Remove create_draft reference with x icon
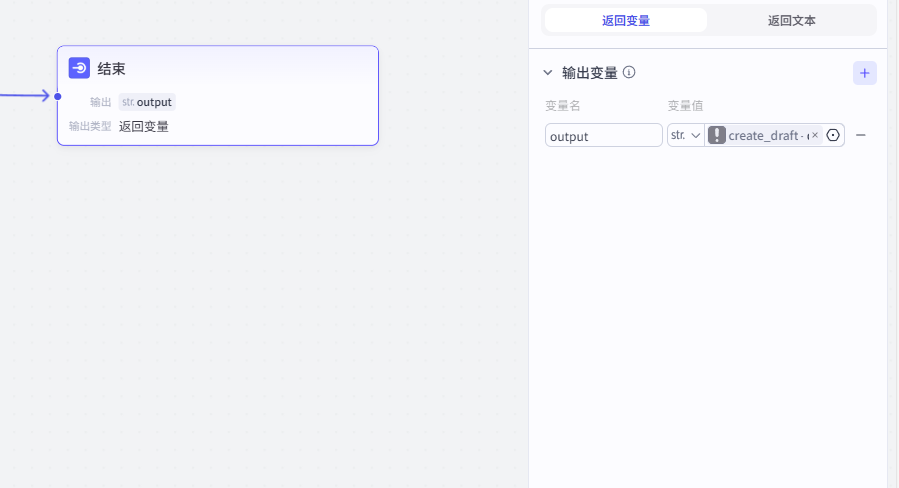The width and height of the screenshot is (899, 488). coord(815,135)
